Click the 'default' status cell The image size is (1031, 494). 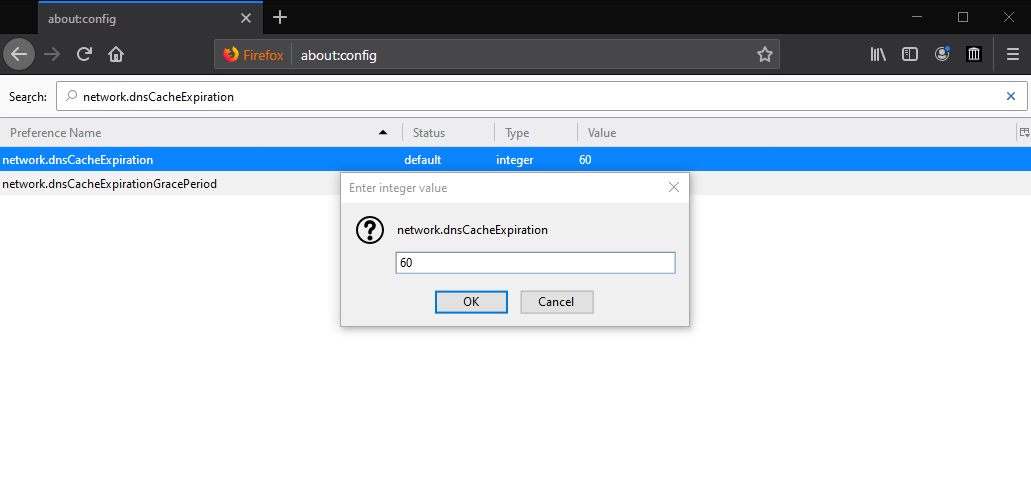point(423,160)
